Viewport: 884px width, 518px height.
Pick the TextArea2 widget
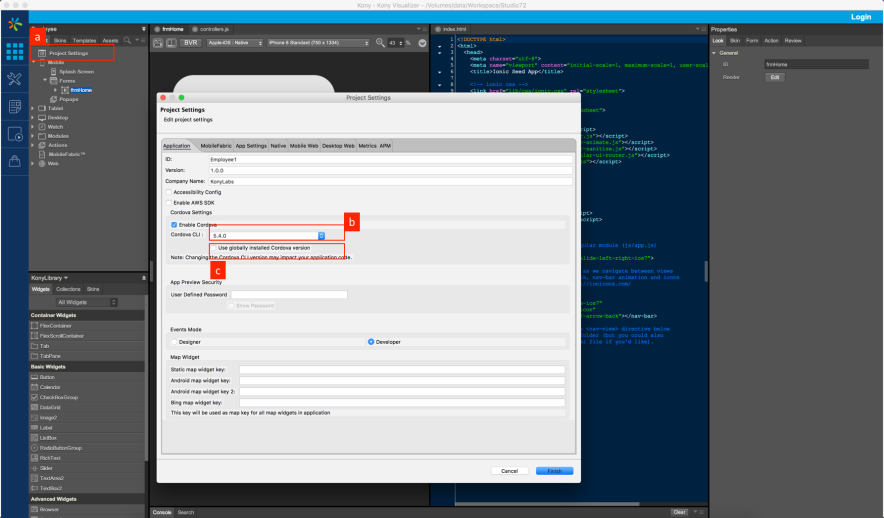point(51,478)
